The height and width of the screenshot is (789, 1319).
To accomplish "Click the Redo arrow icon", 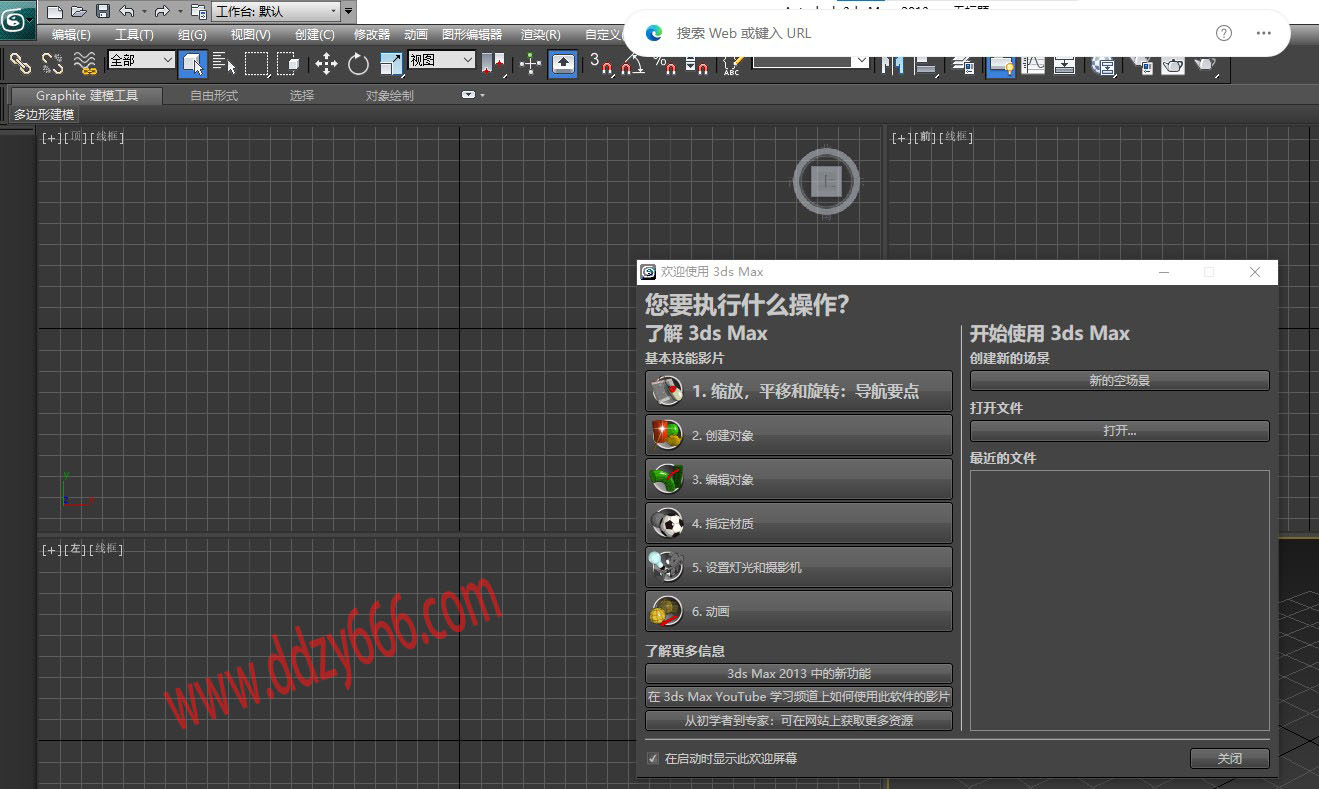I will (161, 11).
